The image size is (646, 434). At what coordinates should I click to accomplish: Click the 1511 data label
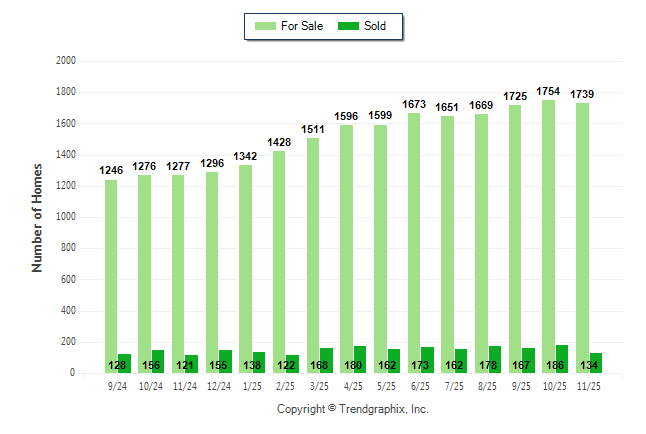(x=313, y=129)
